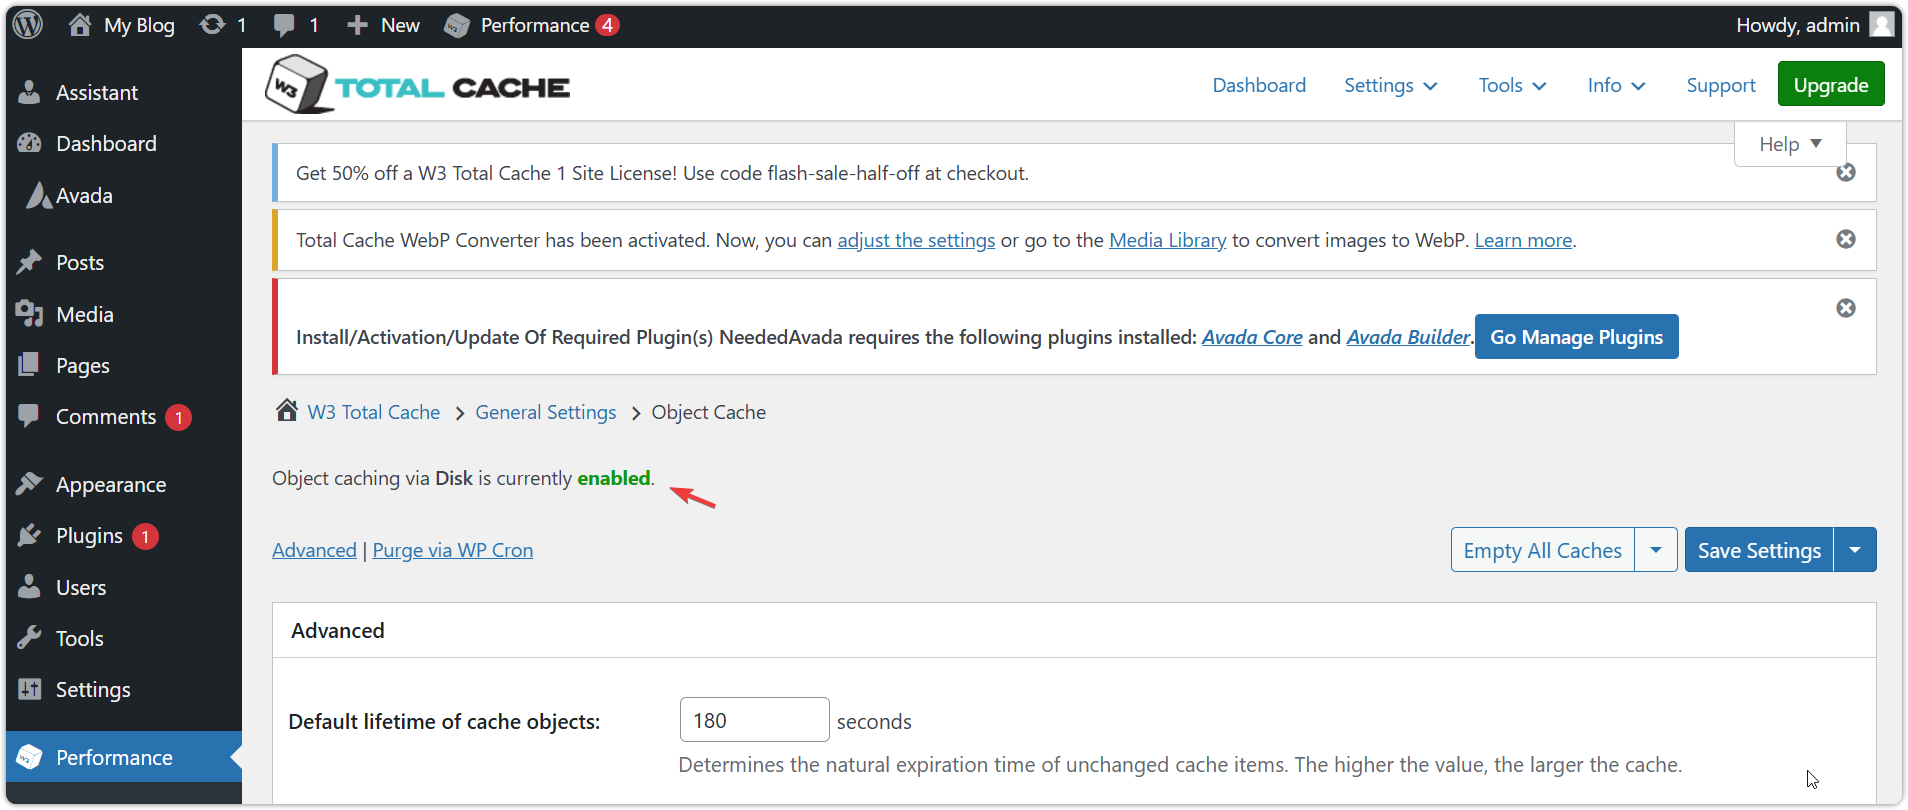The height and width of the screenshot is (810, 1908).
Task: Jump to Purge via WP Cron
Action: click(x=453, y=550)
